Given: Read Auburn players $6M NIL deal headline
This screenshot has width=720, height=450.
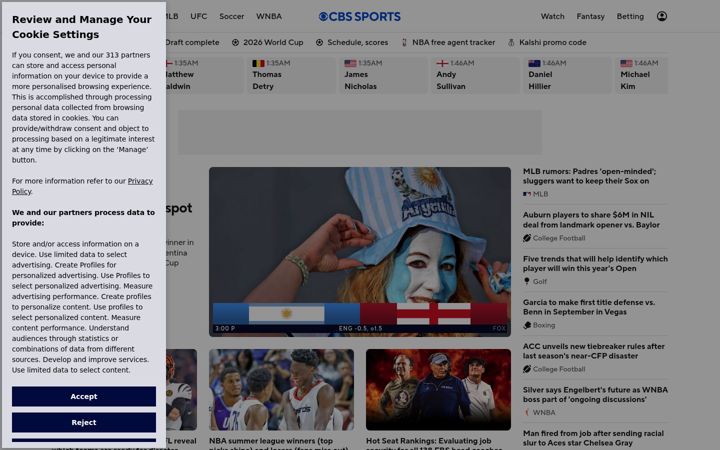Looking at the screenshot, I should pos(591,219).
